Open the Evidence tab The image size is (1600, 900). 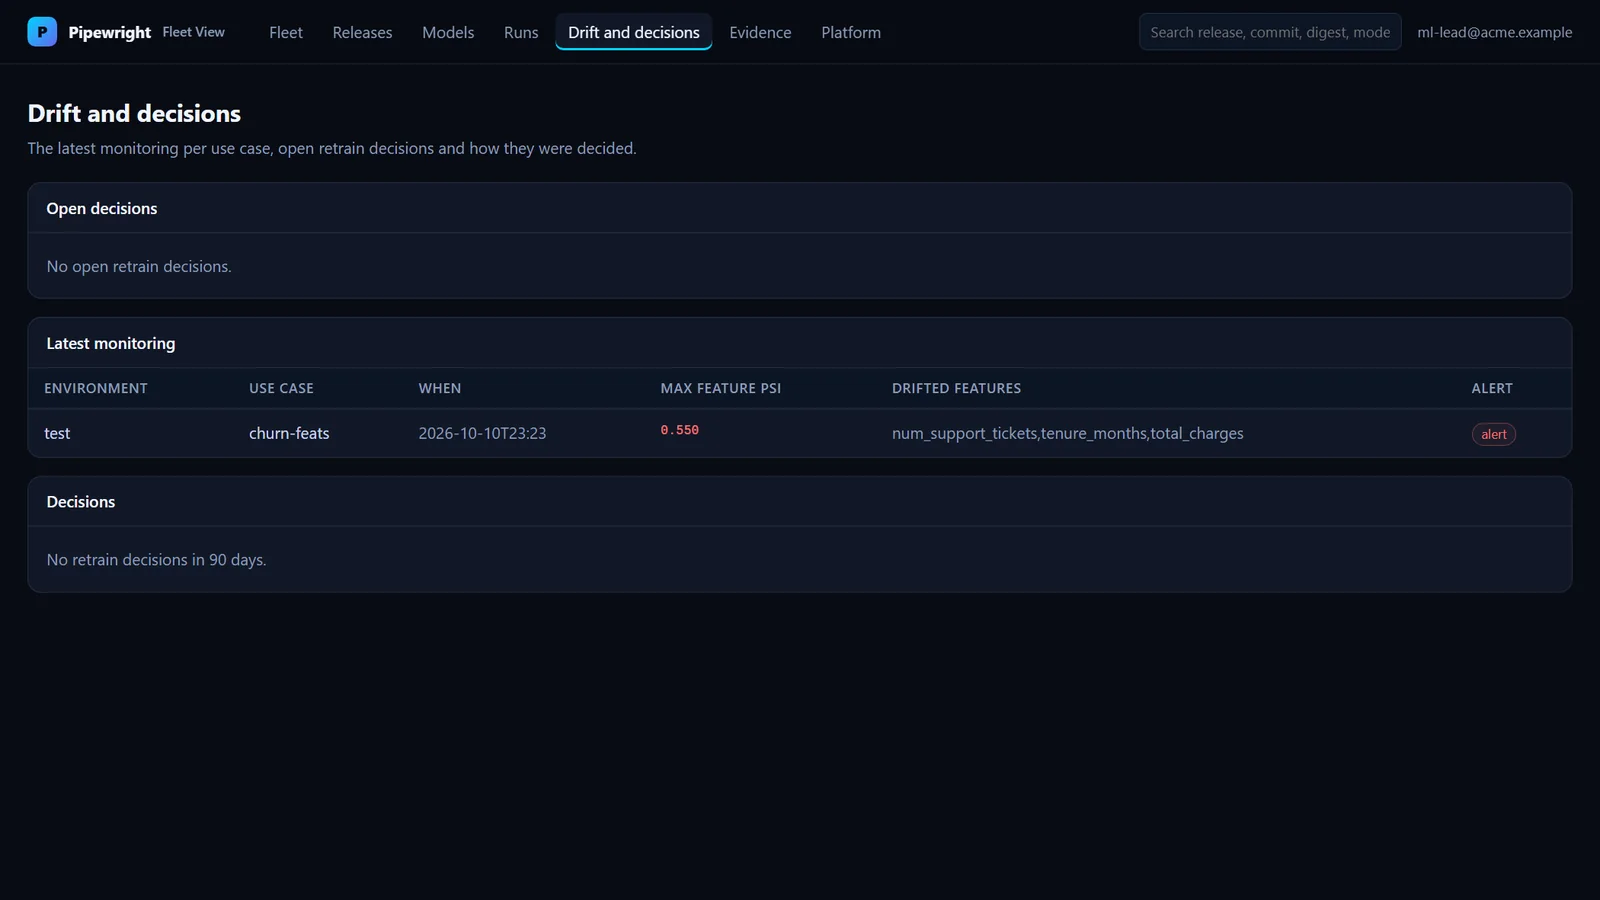click(760, 32)
